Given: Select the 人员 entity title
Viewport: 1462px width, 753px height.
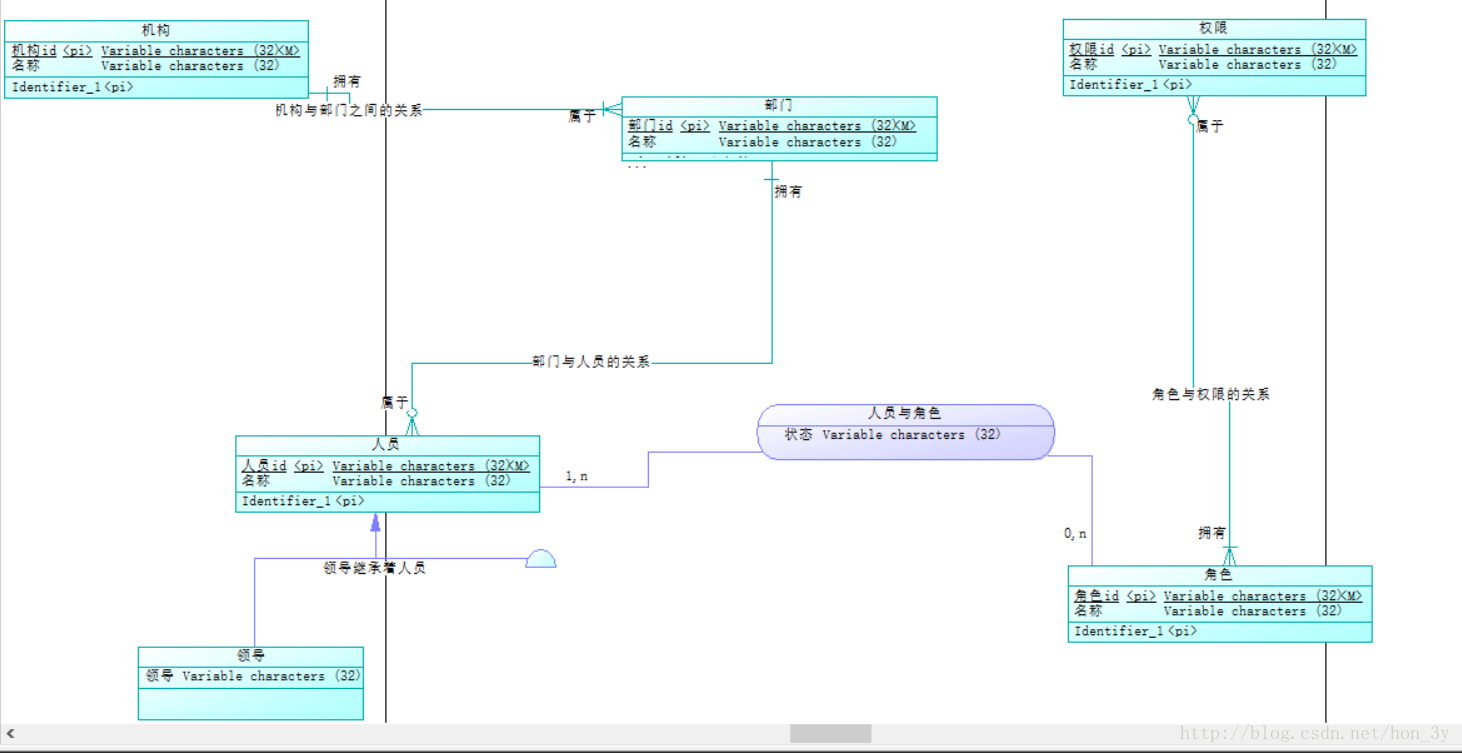Looking at the screenshot, I should point(386,444).
